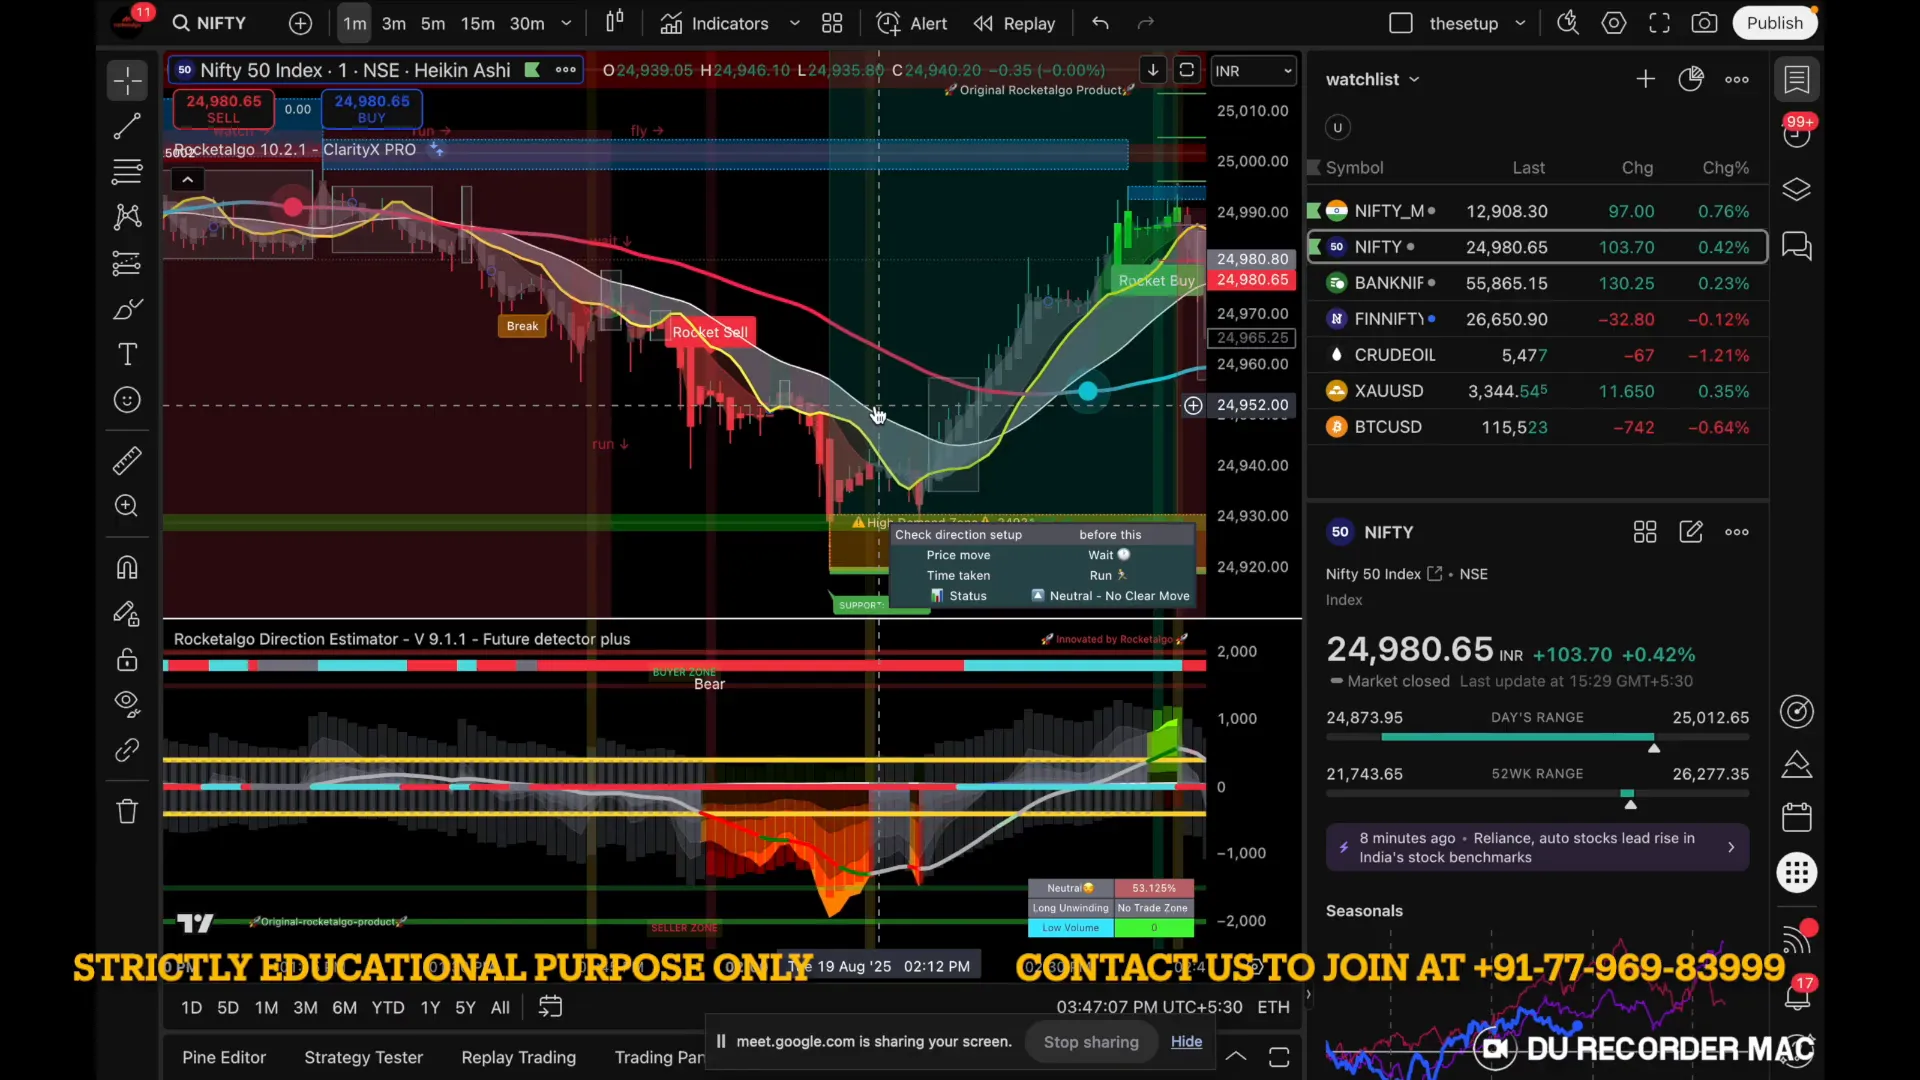Create a new Alert

(x=912, y=23)
